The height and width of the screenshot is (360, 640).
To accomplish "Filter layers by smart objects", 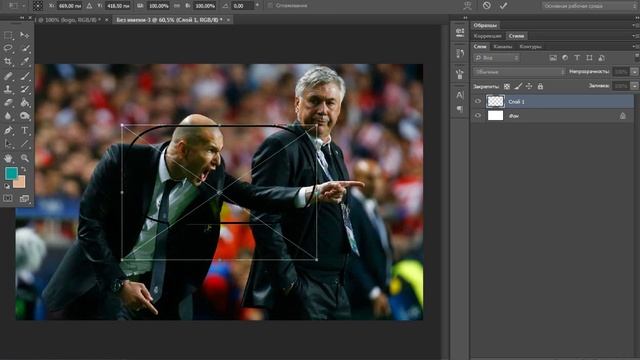I will (x=602, y=58).
